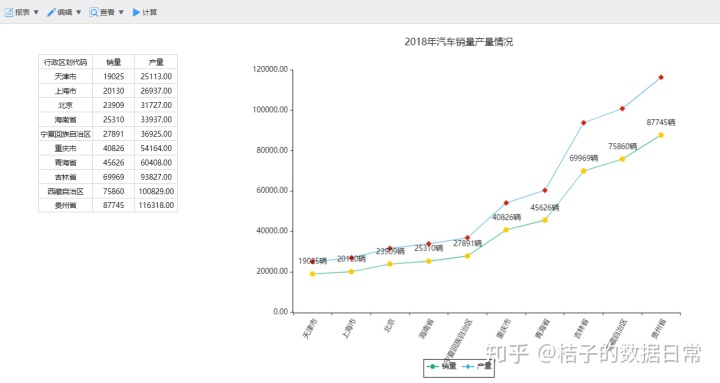Viewport: 720px width, 383px height.
Task: Click the 87745辆 sales data point
Action: 661,135
